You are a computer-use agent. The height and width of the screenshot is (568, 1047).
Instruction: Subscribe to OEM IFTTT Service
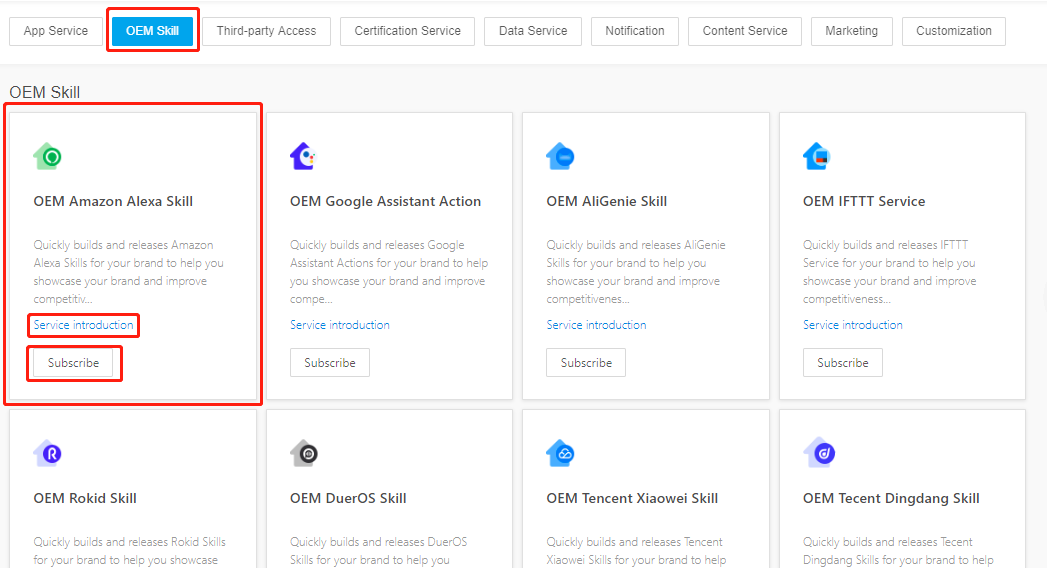pos(843,362)
